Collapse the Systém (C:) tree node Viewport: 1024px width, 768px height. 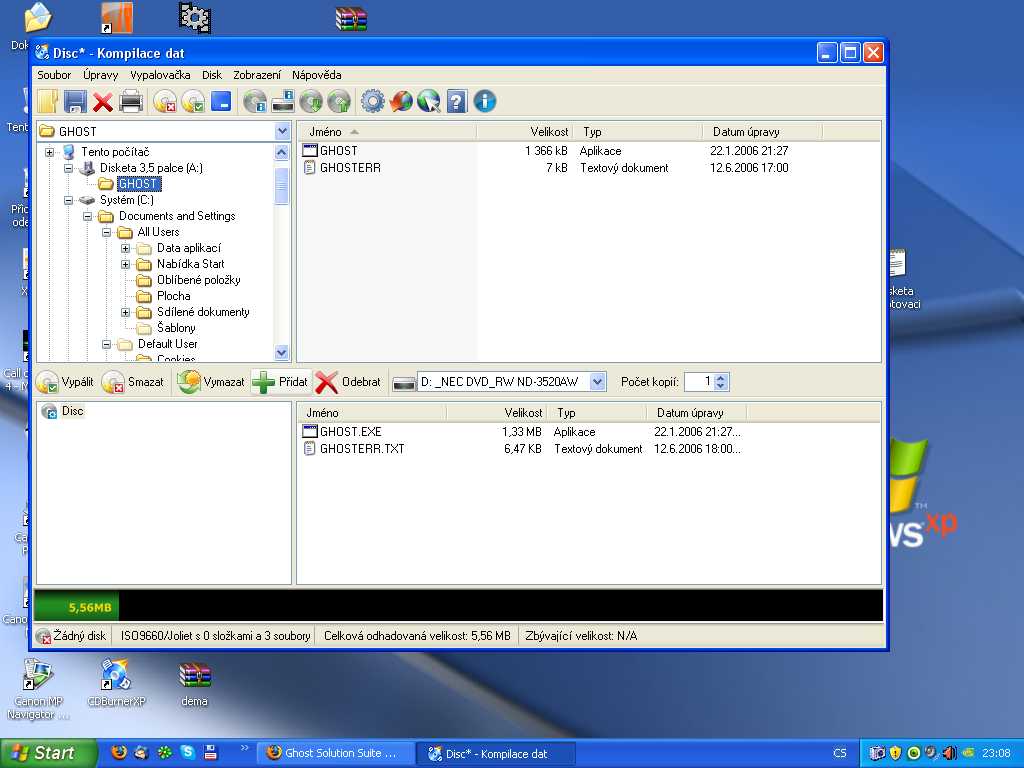pos(69,200)
